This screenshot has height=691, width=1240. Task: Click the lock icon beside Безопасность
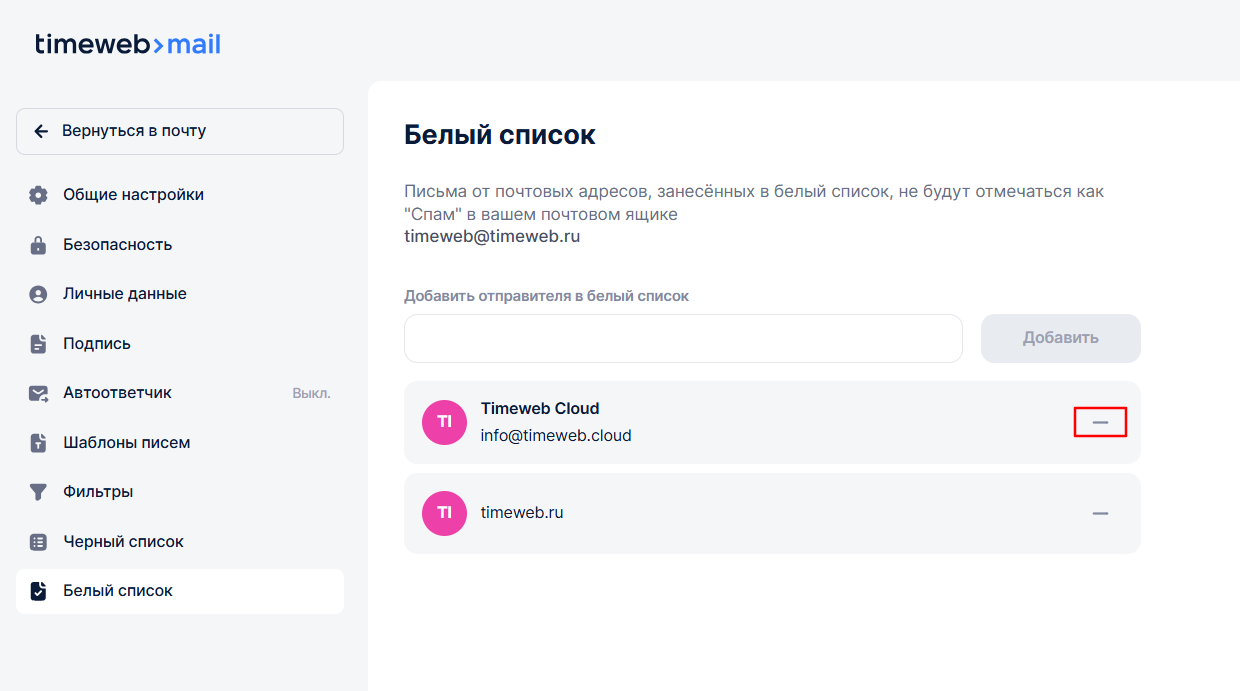pyautogui.click(x=38, y=245)
